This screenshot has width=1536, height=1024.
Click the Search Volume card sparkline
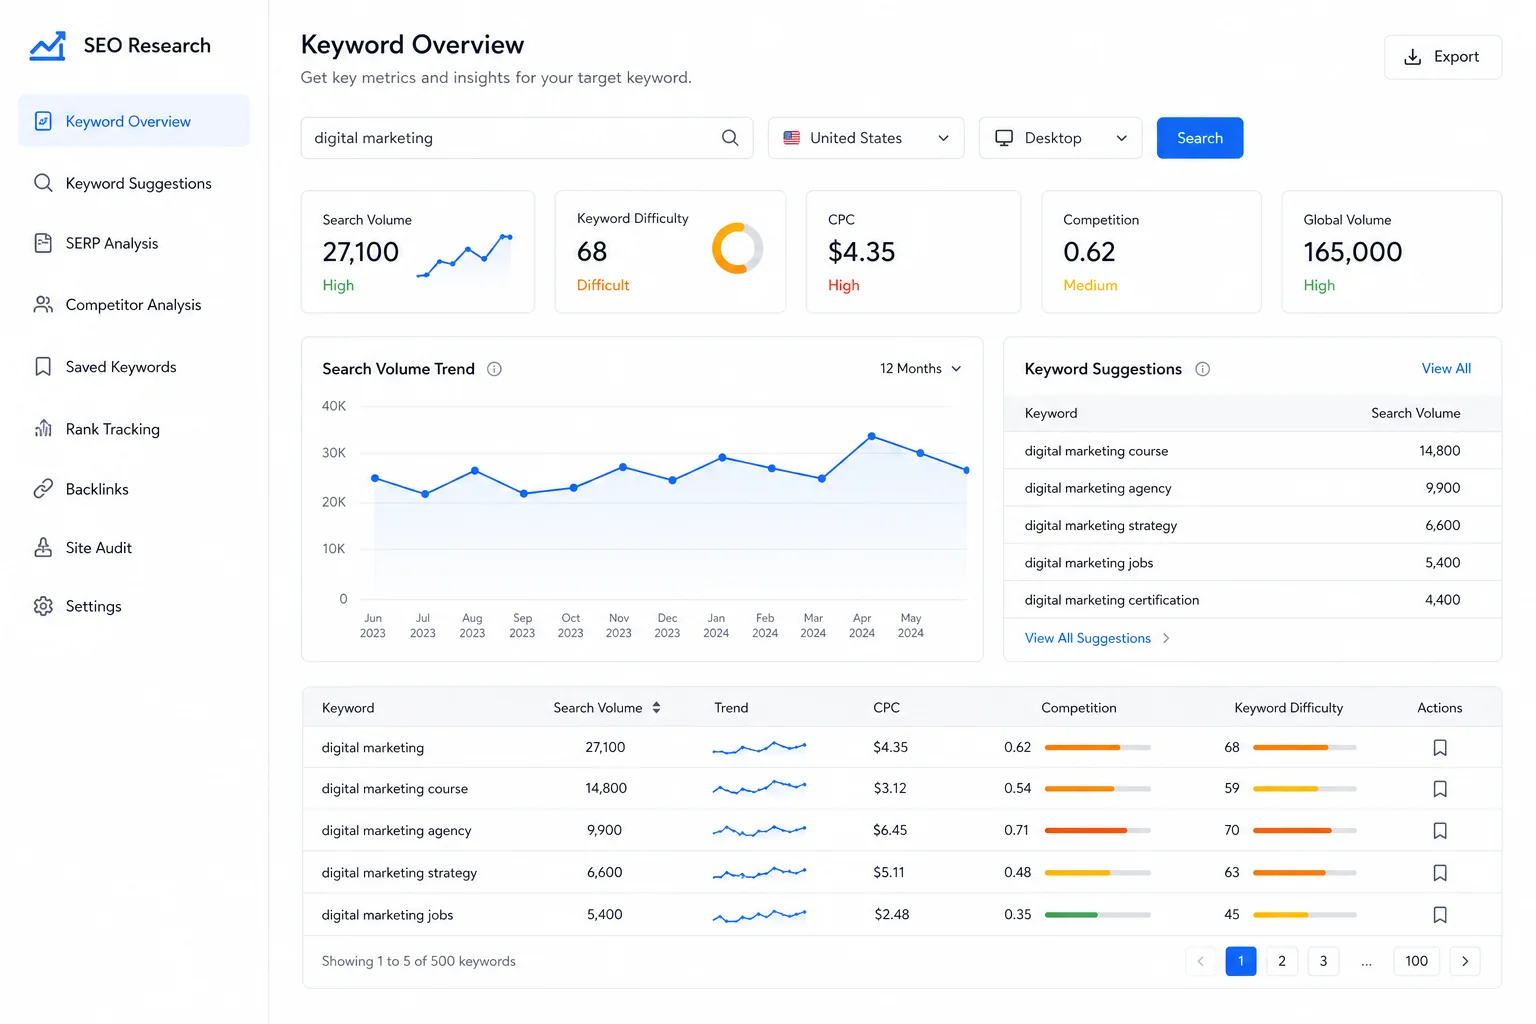point(464,256)
